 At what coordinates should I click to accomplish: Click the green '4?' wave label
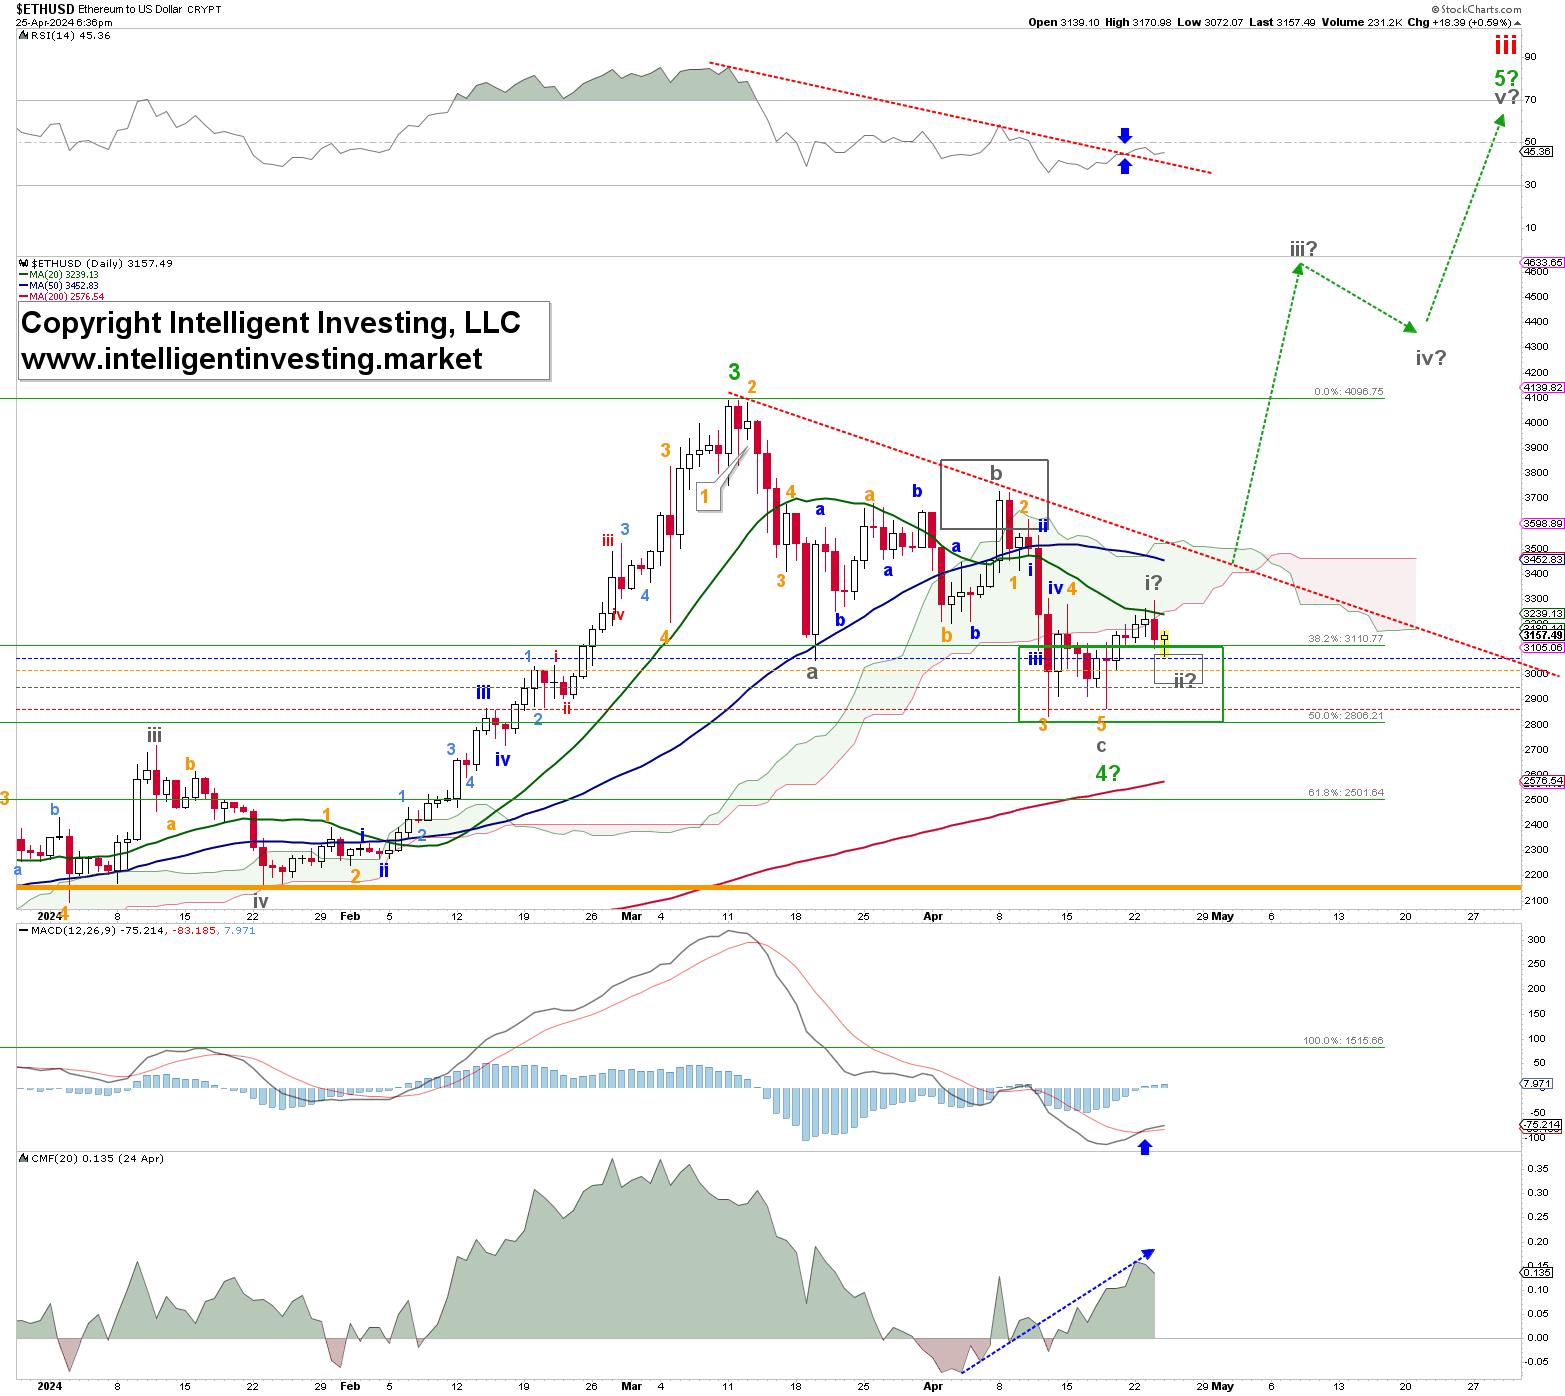(1108, 773)
